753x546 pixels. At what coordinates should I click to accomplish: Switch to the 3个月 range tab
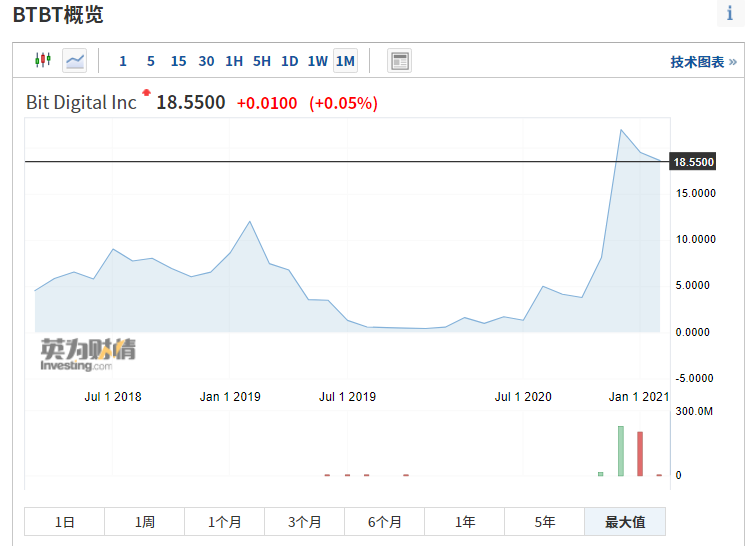[305, 522]
